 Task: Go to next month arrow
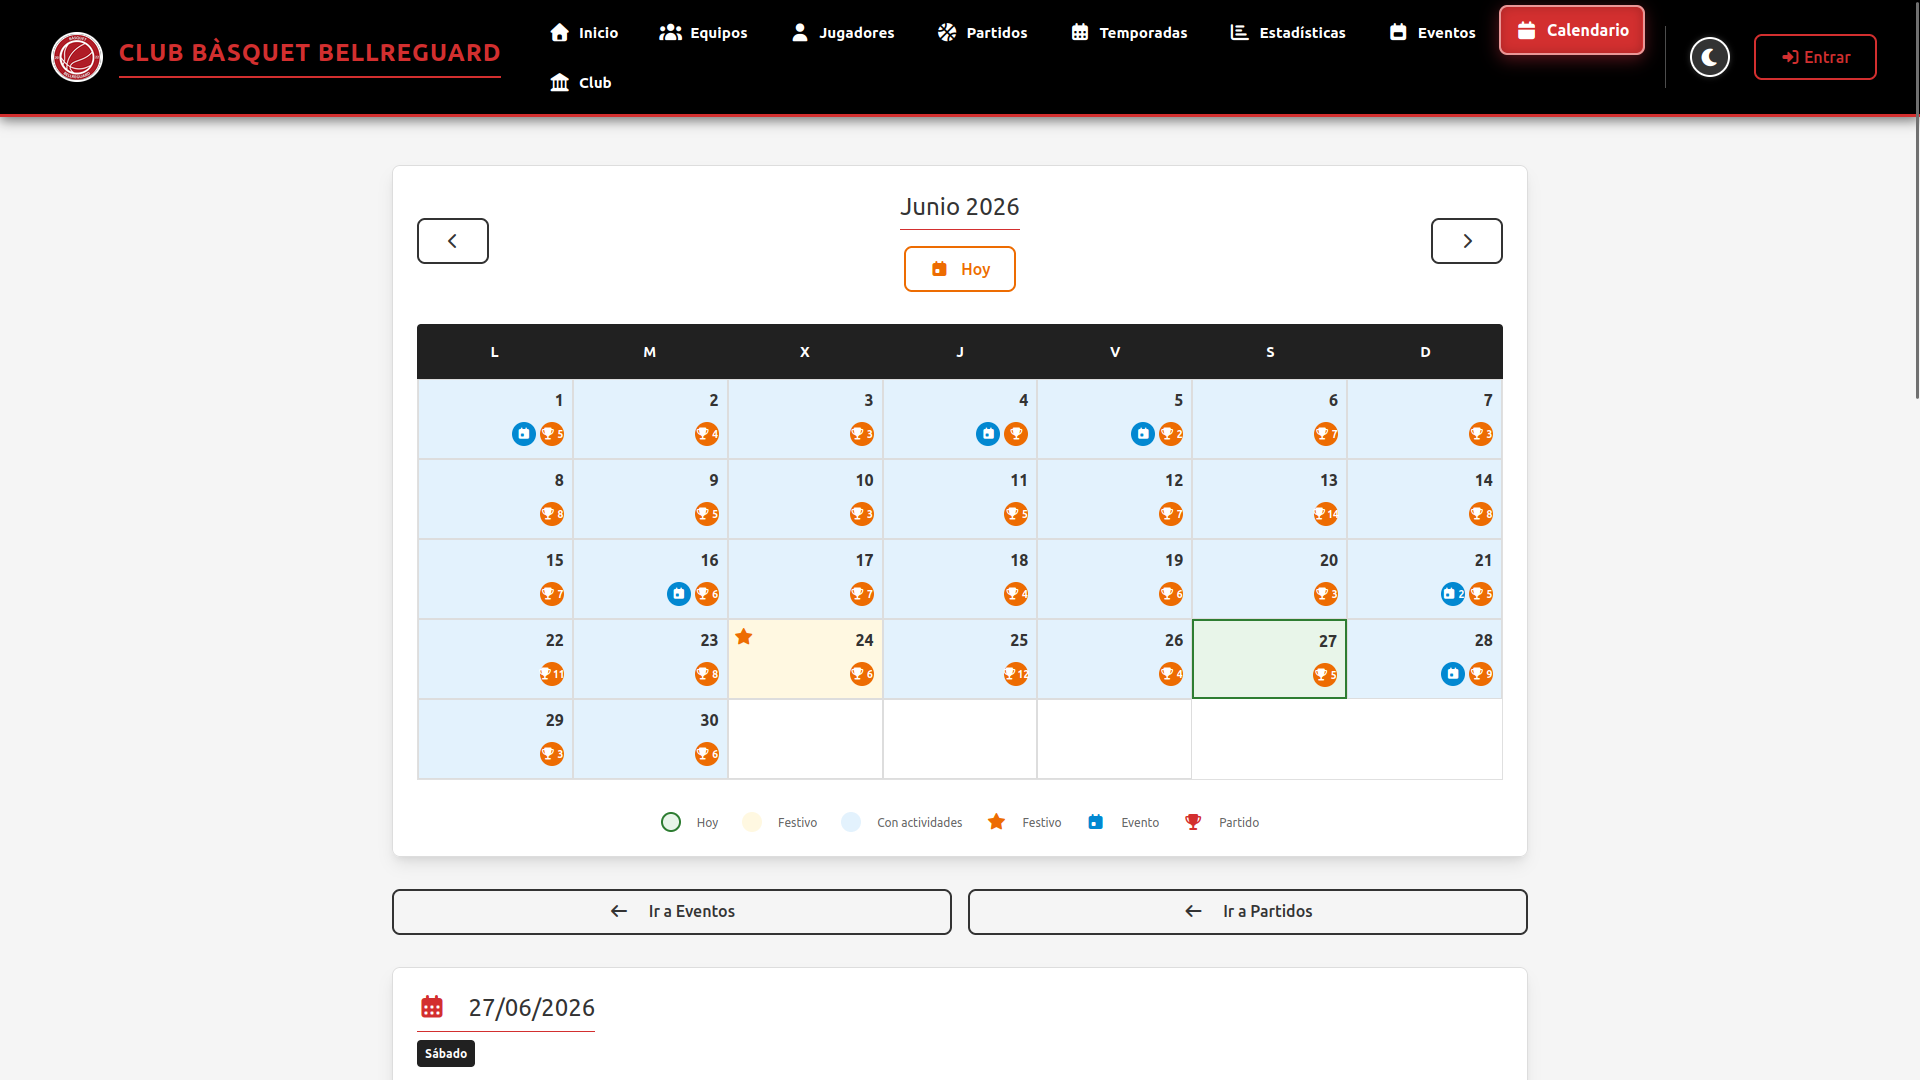coord(1467,241)
